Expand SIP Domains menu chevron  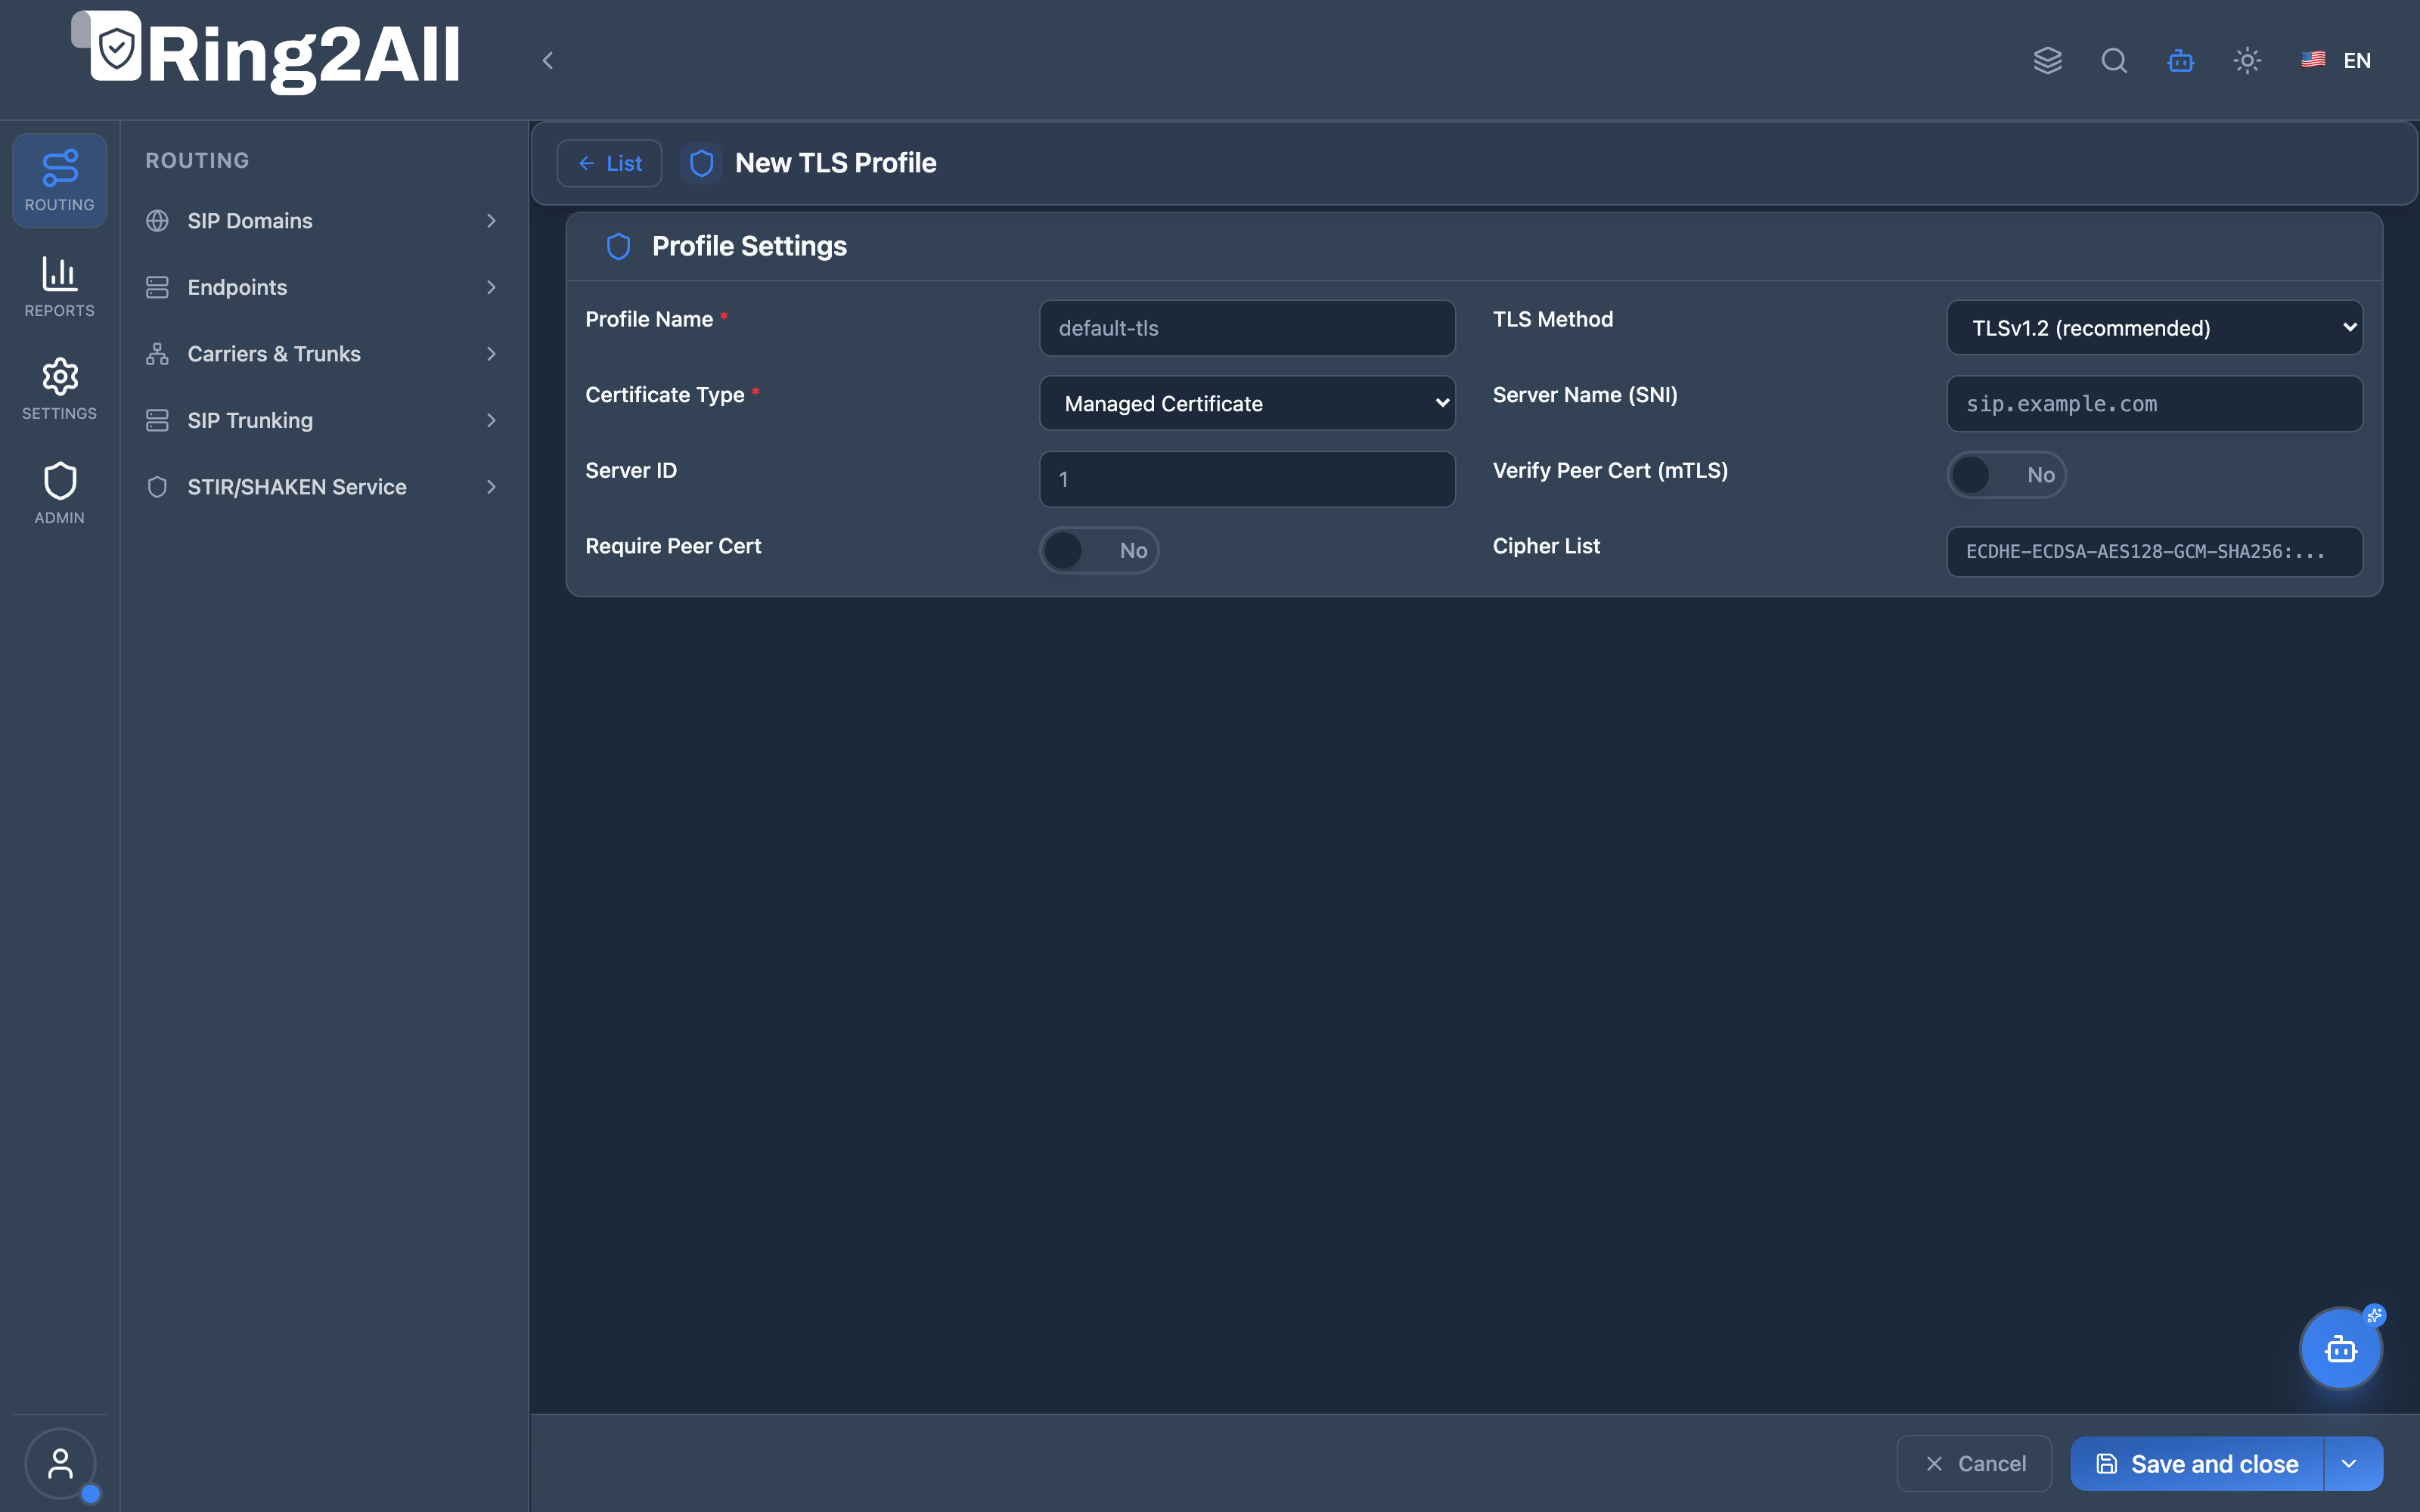[490, 221]
